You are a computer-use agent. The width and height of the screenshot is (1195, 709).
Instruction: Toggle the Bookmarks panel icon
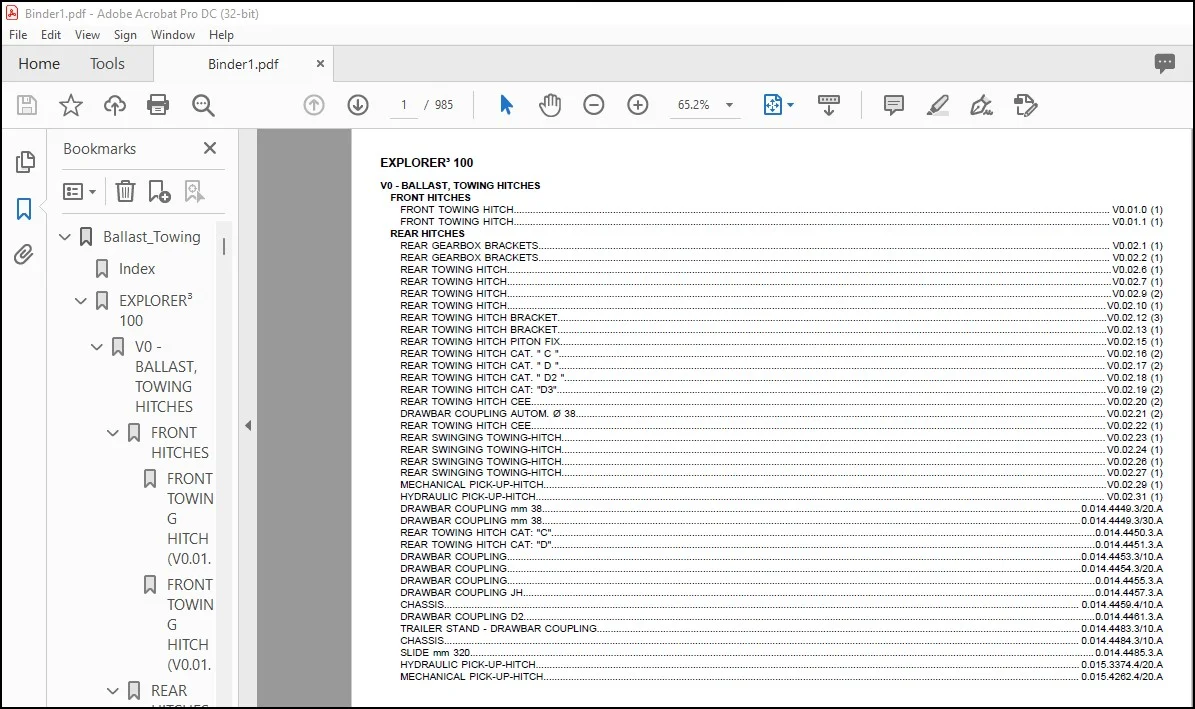tap(24, 209)
